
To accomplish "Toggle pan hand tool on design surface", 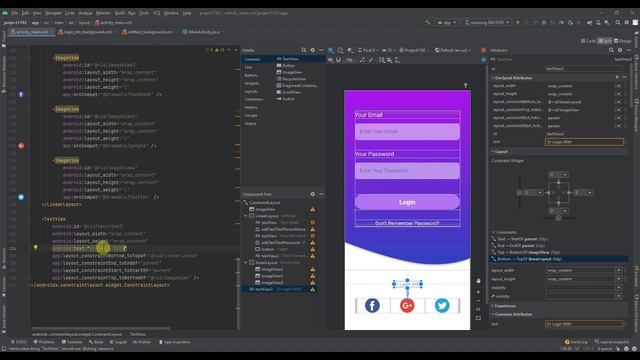I will (478, 281).
